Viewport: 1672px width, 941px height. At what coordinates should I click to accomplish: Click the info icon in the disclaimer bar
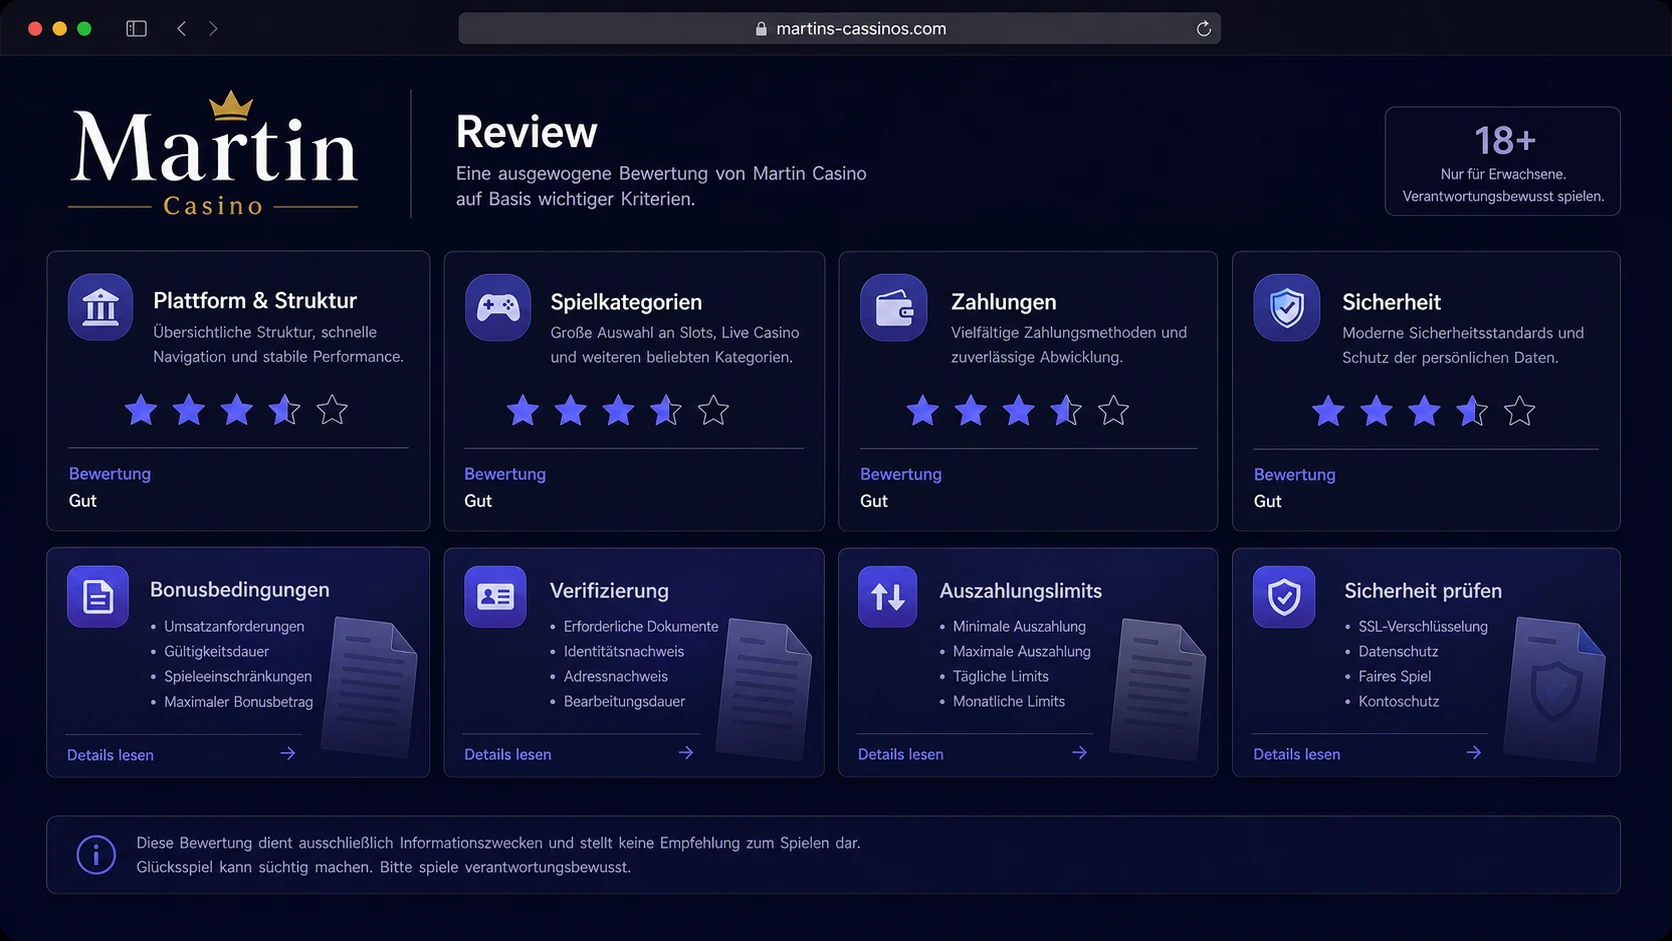tap(96, 855)
